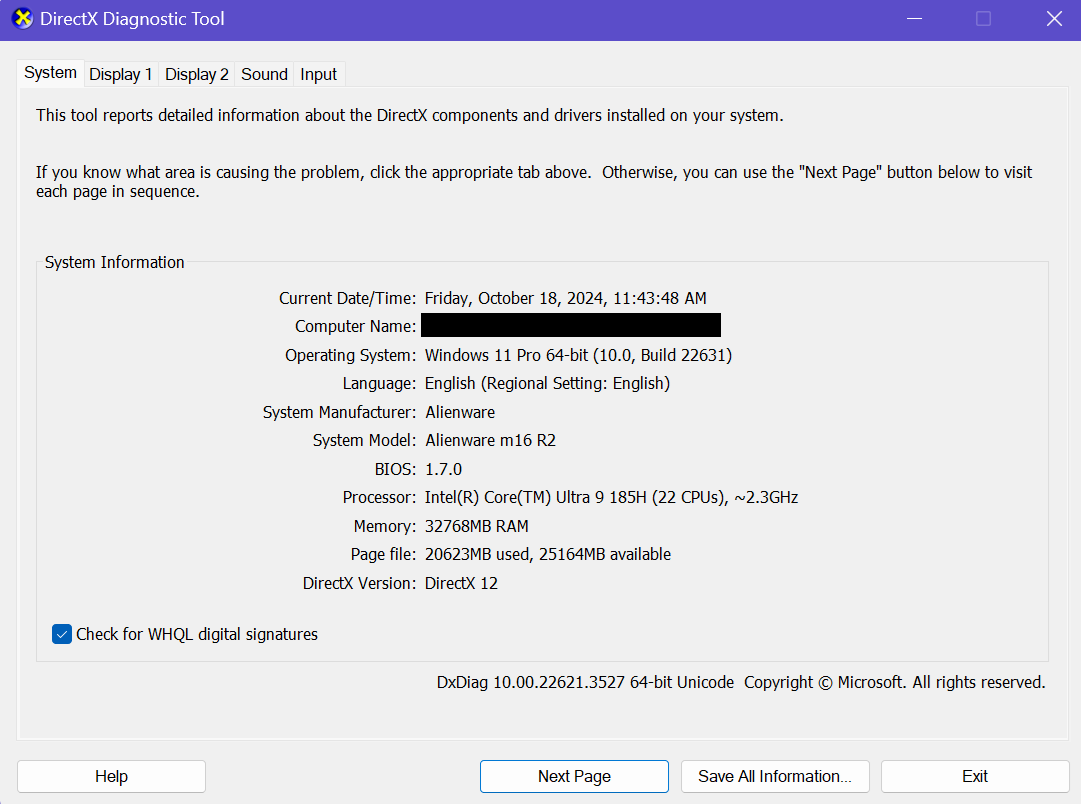Image resolution: width=1081 pixels, height=804 pixels.
Task: Open the Display 1 tab
Action: pyautogui.click(x=121, y=74)
